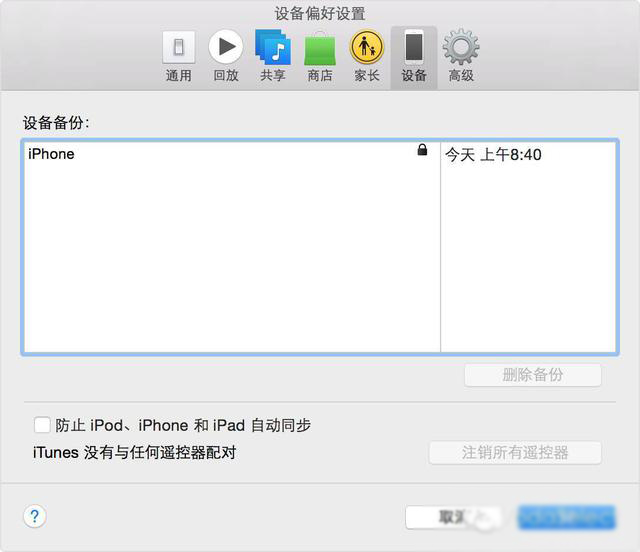The image size is (640, 552).
Task: Click the 删除备份 (Delete Backup) button
Action: pos(533,374)
